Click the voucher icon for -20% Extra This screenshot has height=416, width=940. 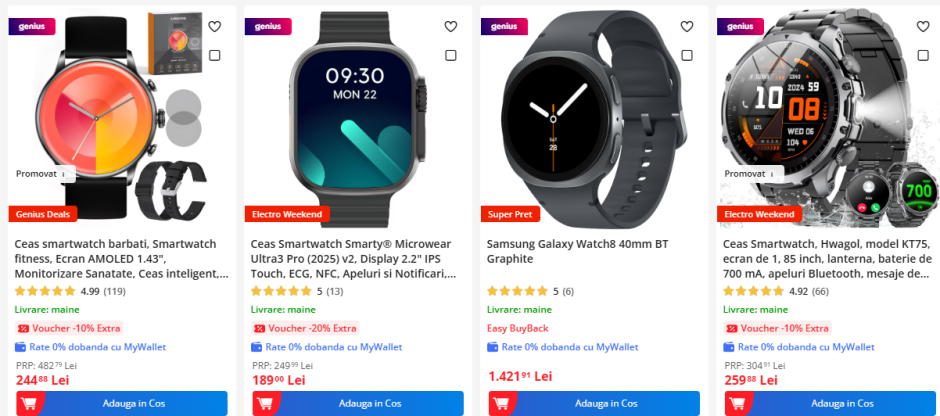point(260,328)
